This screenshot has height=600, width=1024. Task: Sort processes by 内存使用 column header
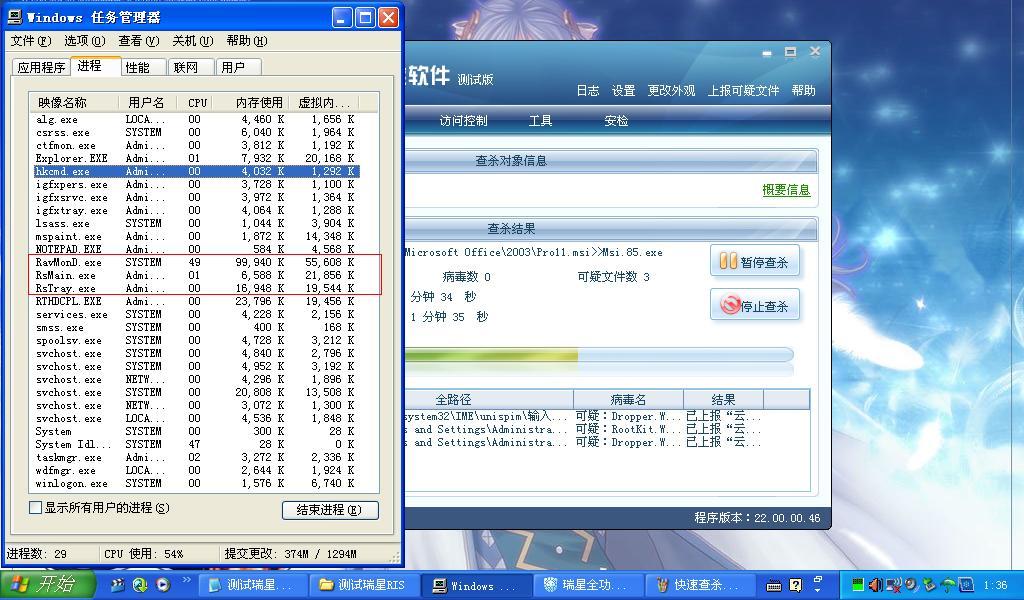tap(251, 103)
